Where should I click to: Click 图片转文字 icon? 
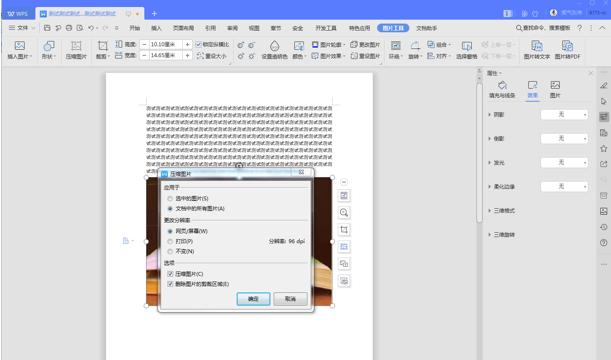537,46
